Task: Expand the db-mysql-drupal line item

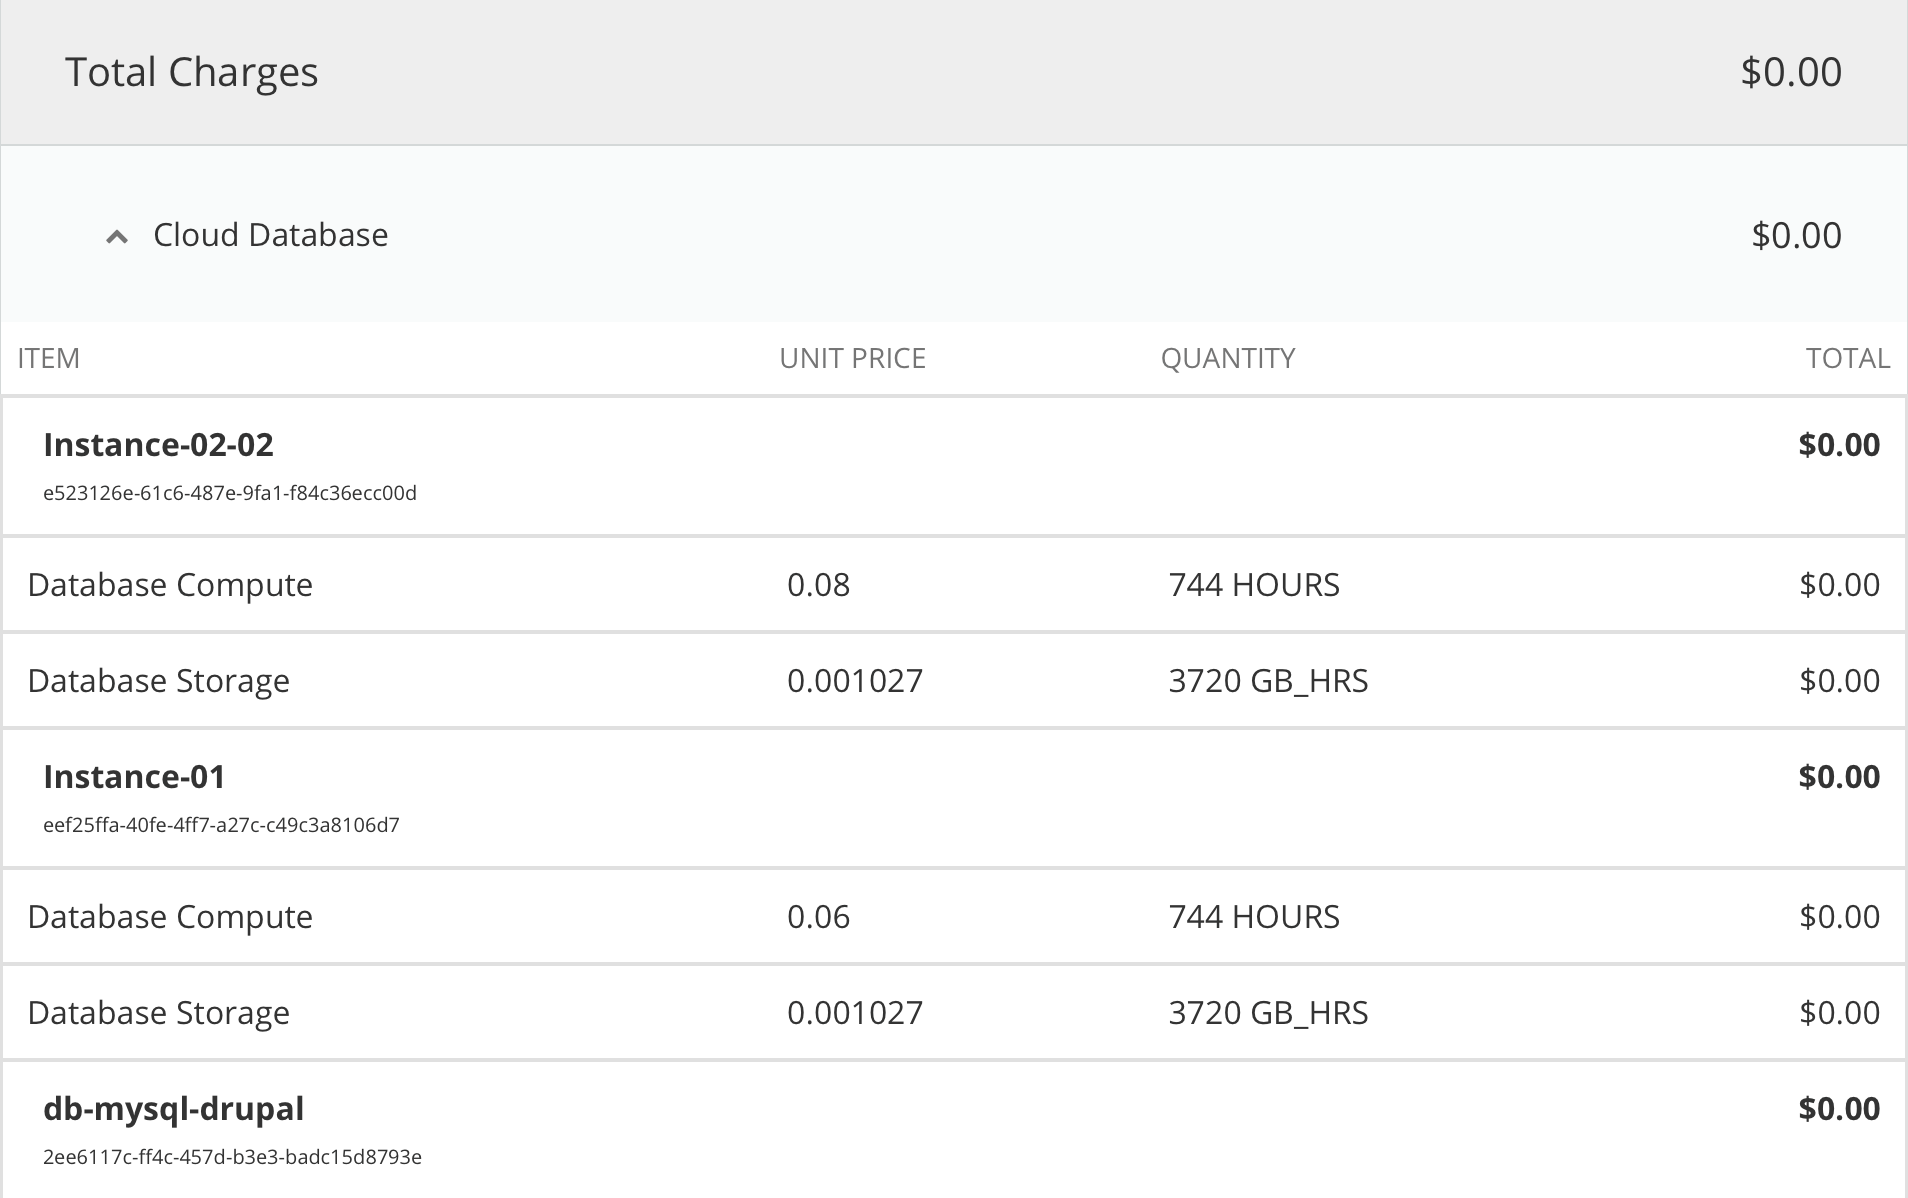Action: 174,1108
